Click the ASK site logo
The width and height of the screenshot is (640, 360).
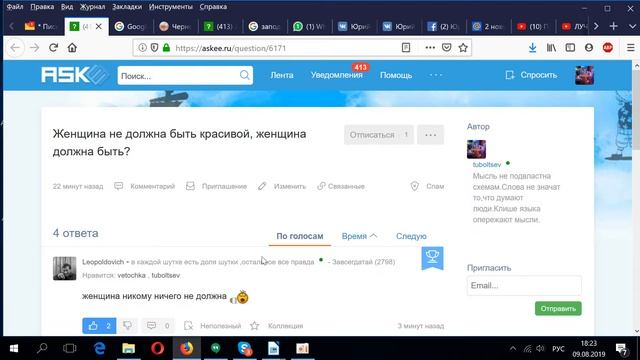click(x=74, y=75)
